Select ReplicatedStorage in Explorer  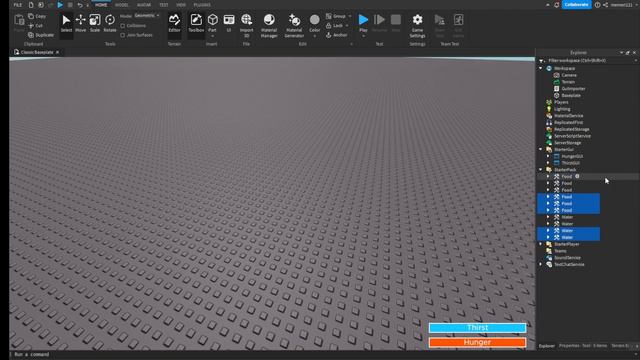point(571,129)
